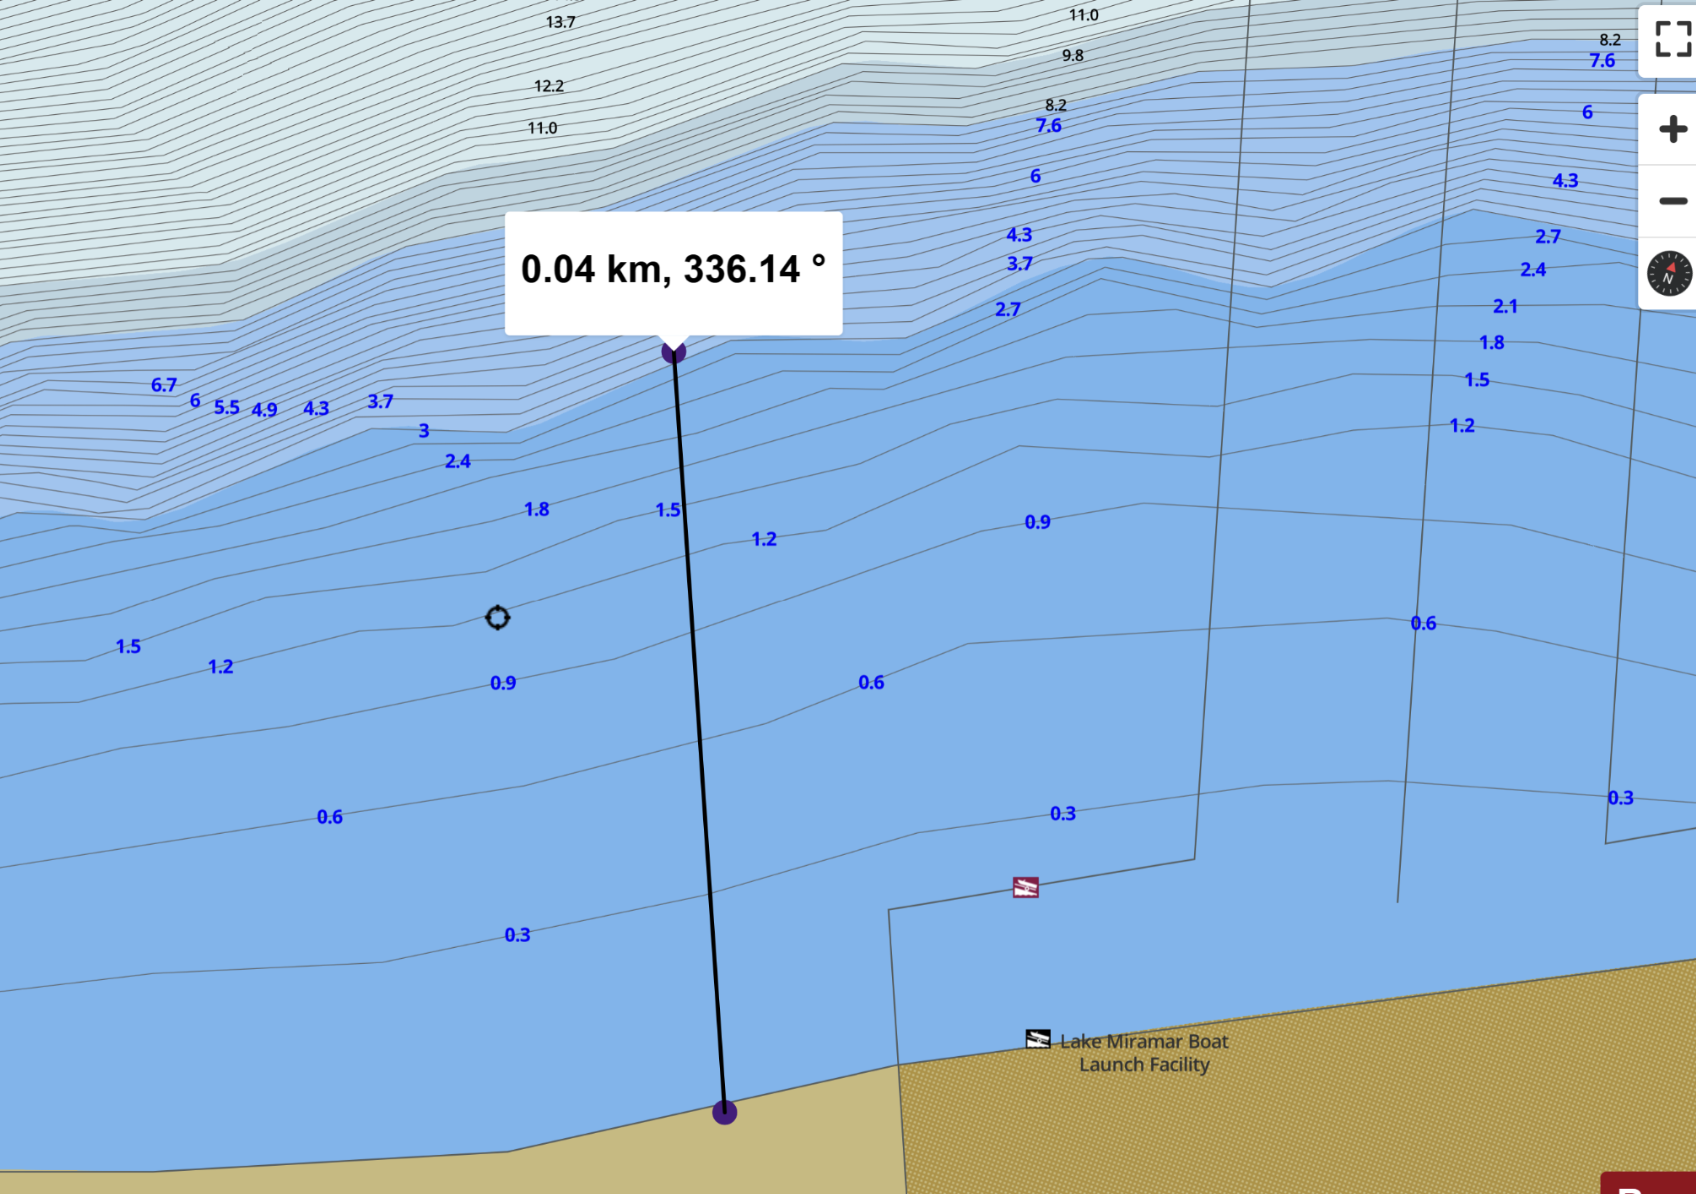Click the 2.1 depth contour label
The image size is (1696, 1194).
[1505, 306]
